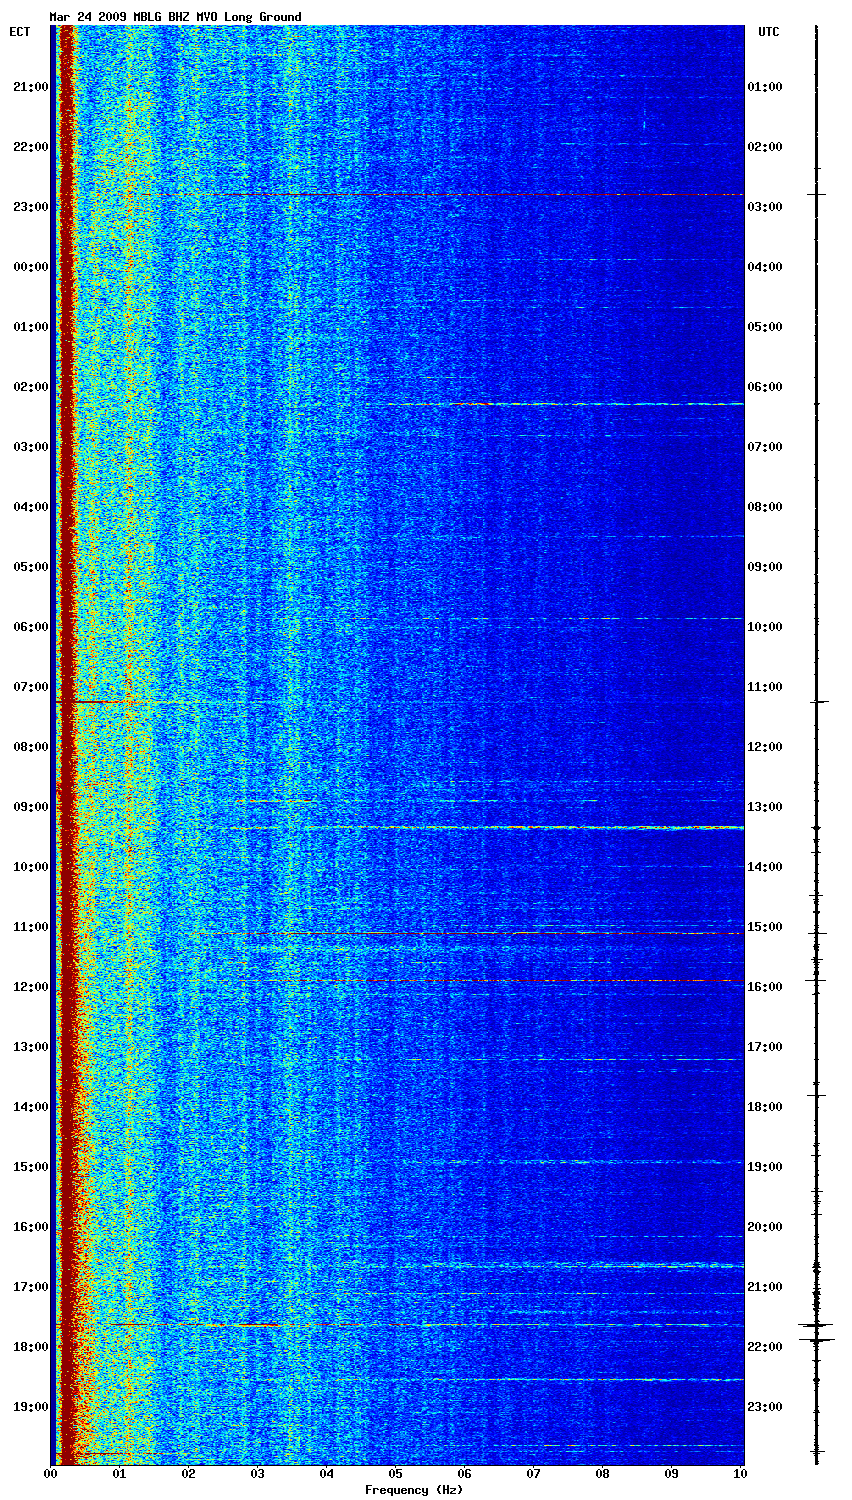The width and height of the screenshot is (852, 1500).
Task: Click the "00" frequency tick label
Action: point(50,1474)
